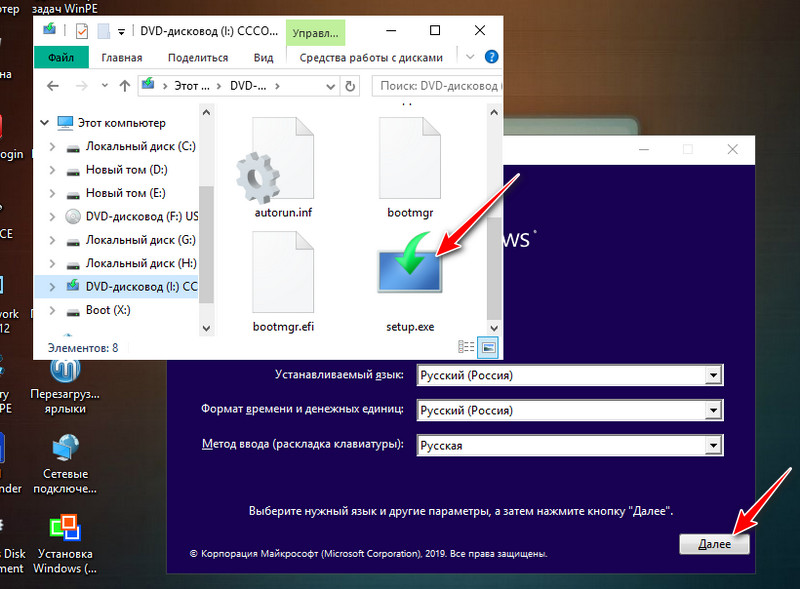The image size is (800, 589).
Task: Open the recent locations dropdown arrow
Action: coord(105,85)
